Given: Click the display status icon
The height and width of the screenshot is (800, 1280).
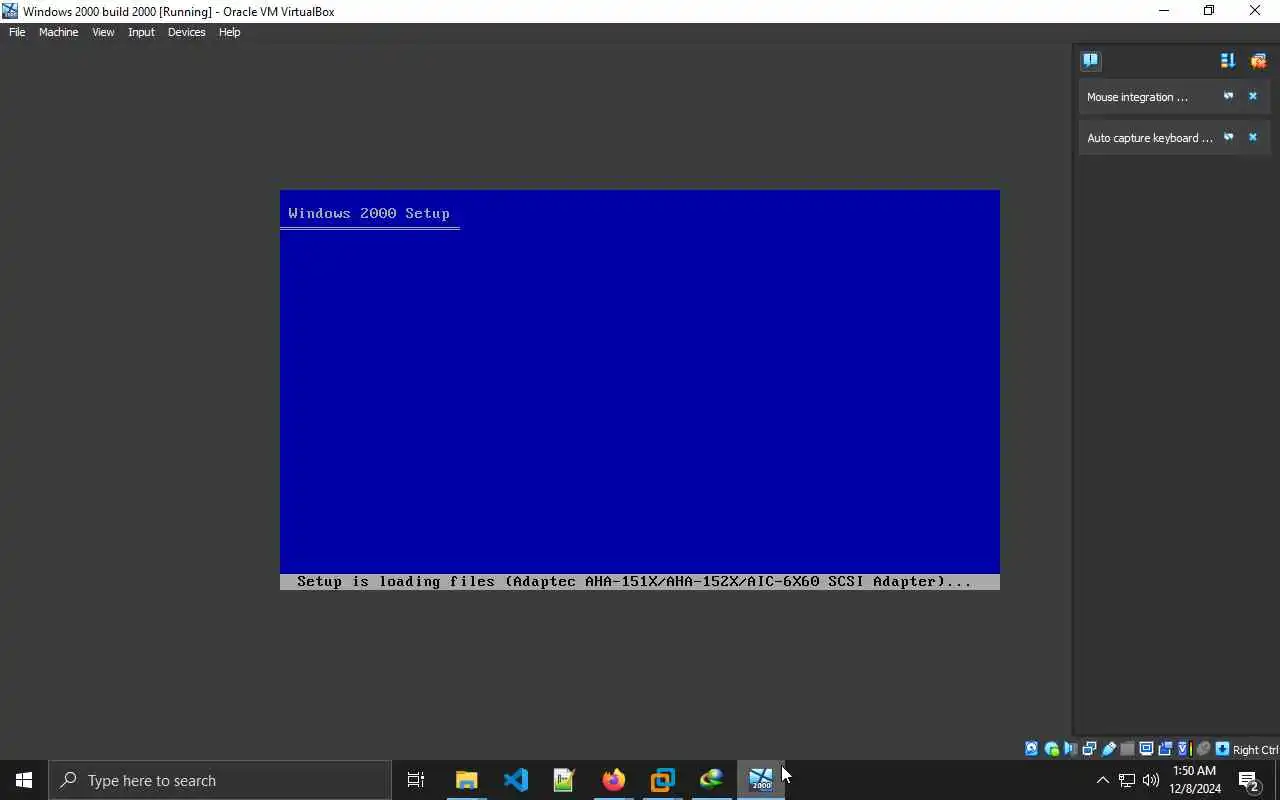Looking at the screenshot, I should coord(1146,749).
